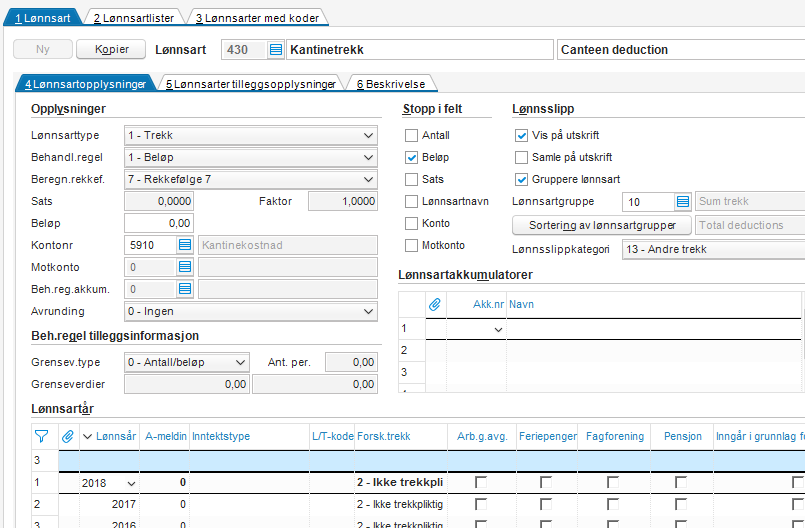Open 6 Beskrivelse tab

tap(391, 84)
